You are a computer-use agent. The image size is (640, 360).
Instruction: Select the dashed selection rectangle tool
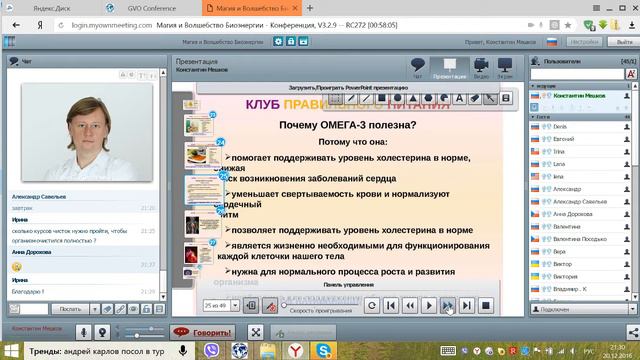tap(335, 98)
